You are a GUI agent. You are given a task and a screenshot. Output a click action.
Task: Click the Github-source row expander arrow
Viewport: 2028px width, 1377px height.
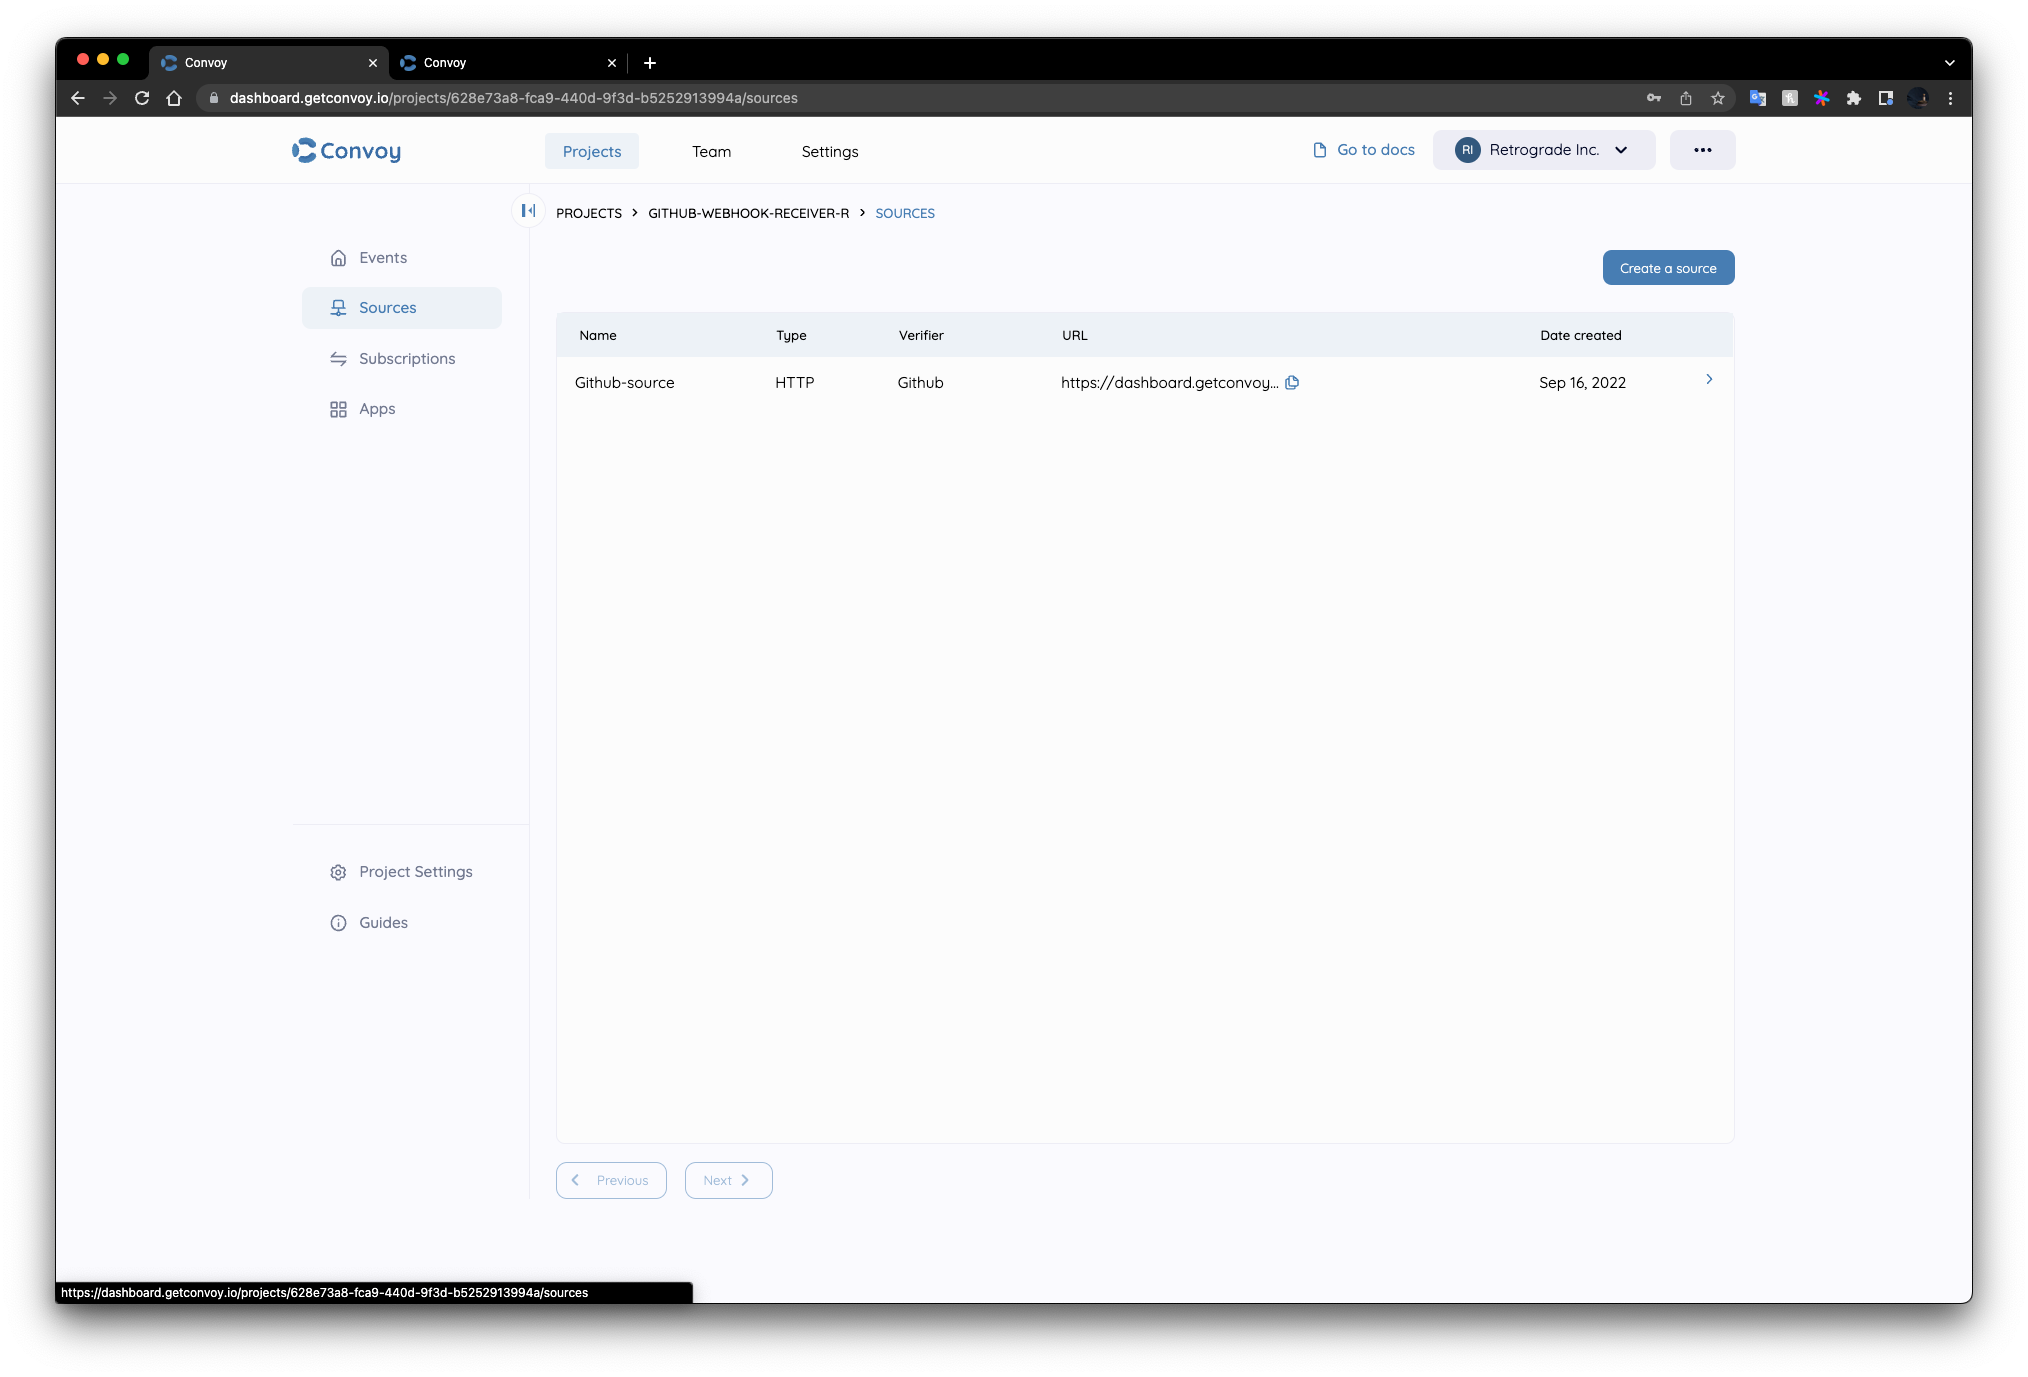(x=1710, y=380)
